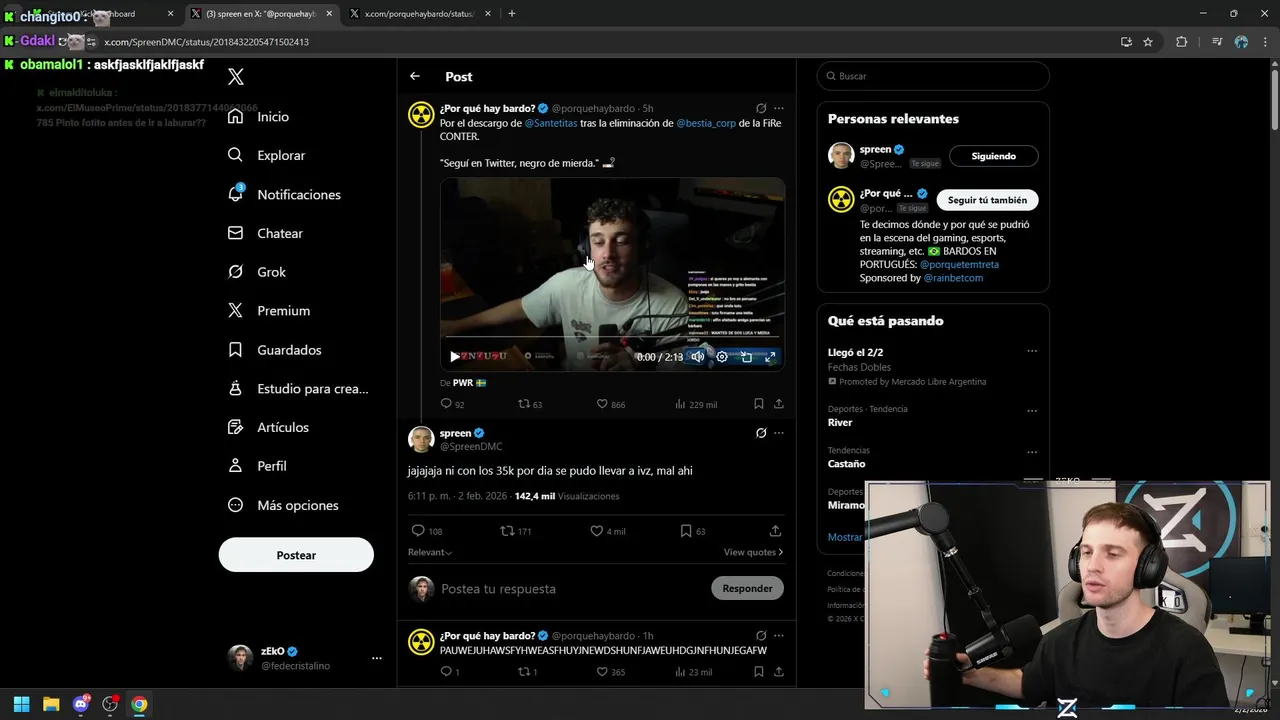1280x720 pixels.
Task: Open new browser tab
Action: [512, 14]
